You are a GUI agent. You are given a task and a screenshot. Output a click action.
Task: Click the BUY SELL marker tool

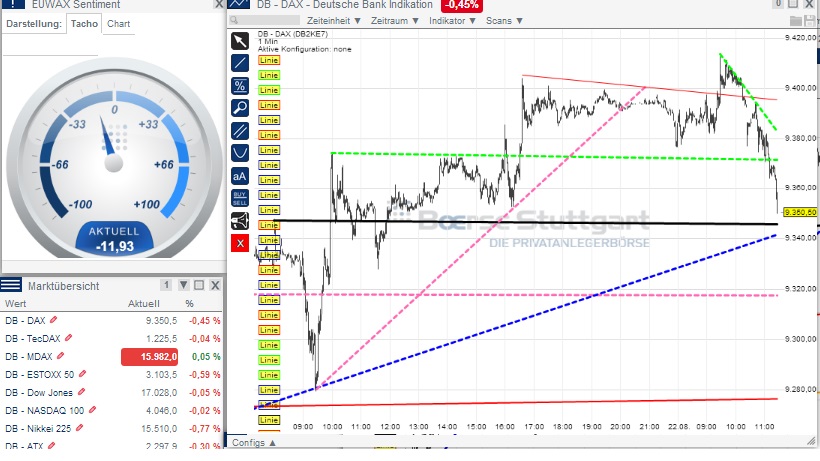(x=240, y=199)
